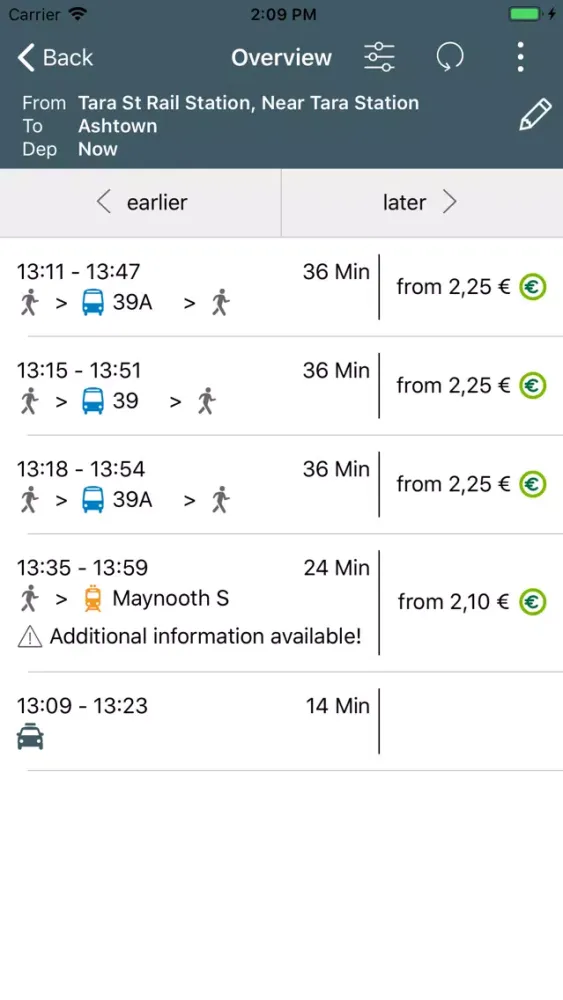Open the 13:35 - 13:59 Maynooth connection

pyautogui.click(x=281, y=603)
